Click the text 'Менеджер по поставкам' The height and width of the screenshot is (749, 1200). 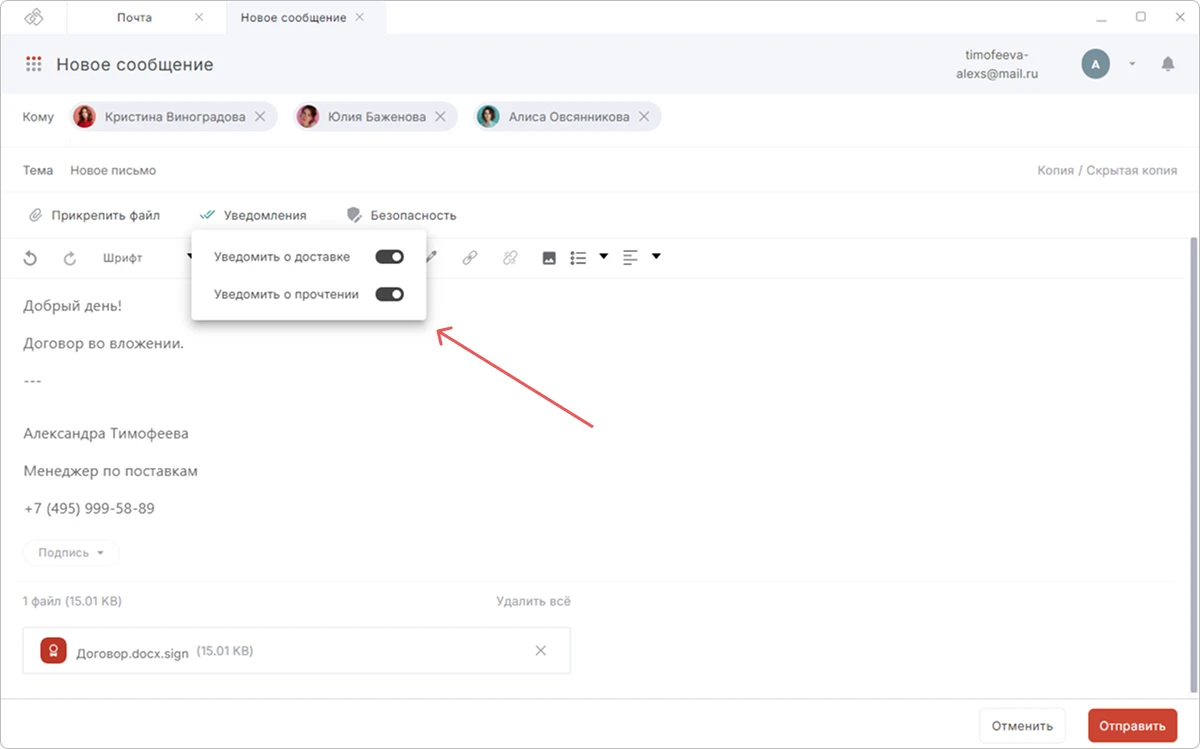pos(110,471)
